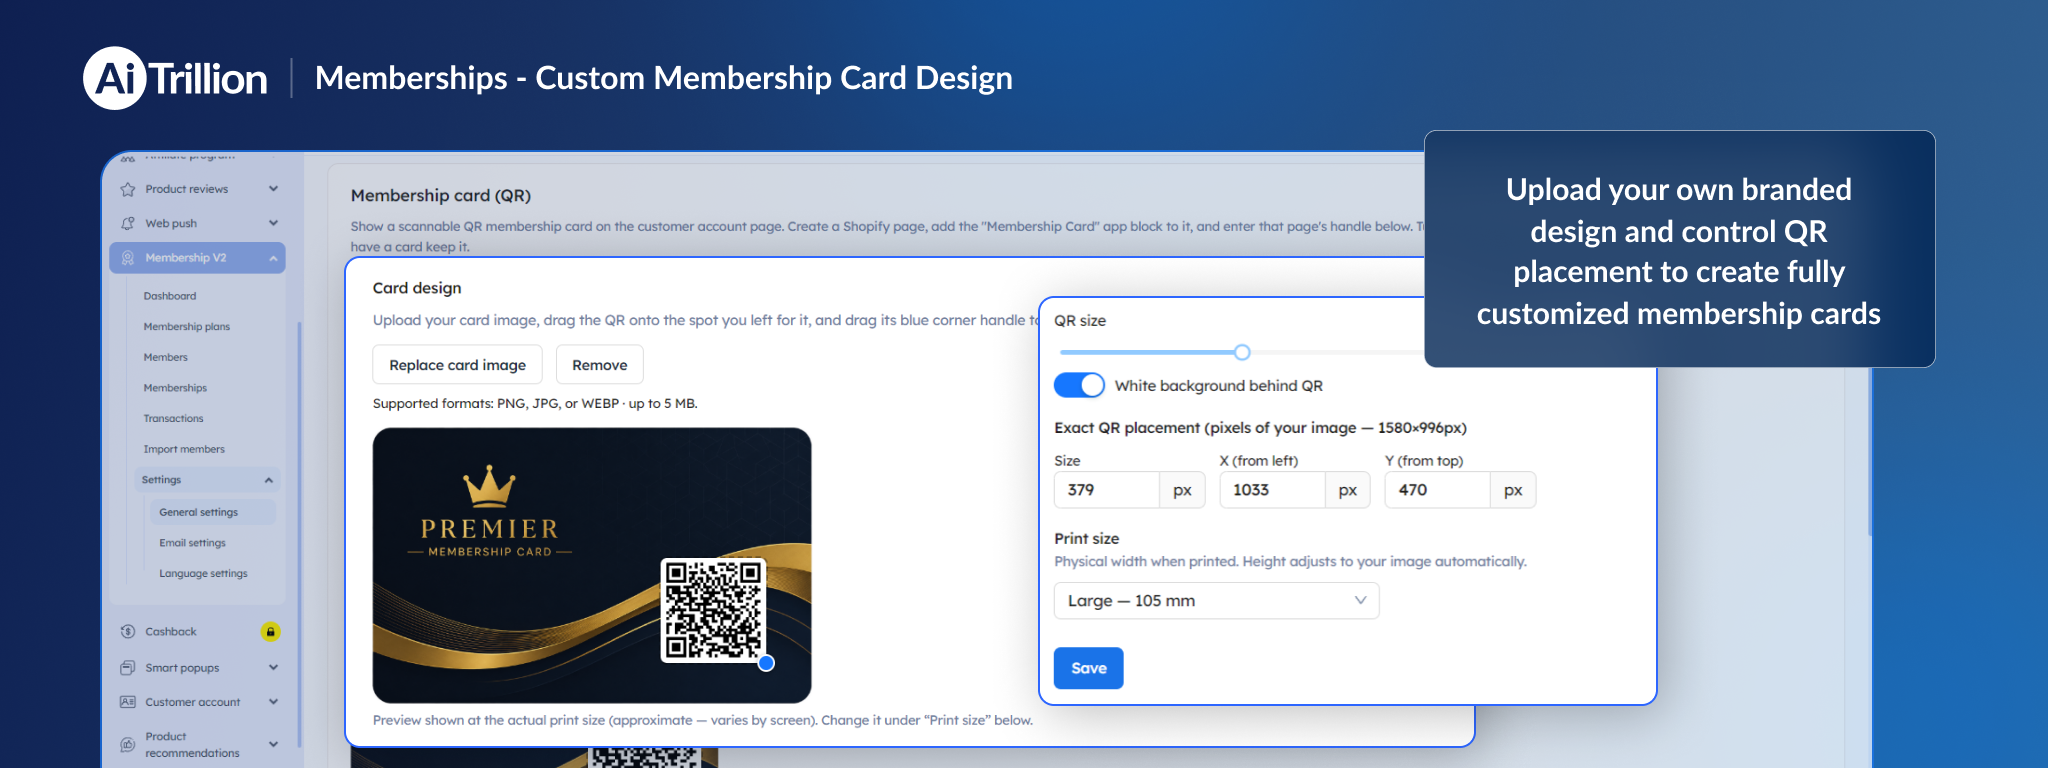
Task: Click the Smart popups icon
Action: click(128, 668)
